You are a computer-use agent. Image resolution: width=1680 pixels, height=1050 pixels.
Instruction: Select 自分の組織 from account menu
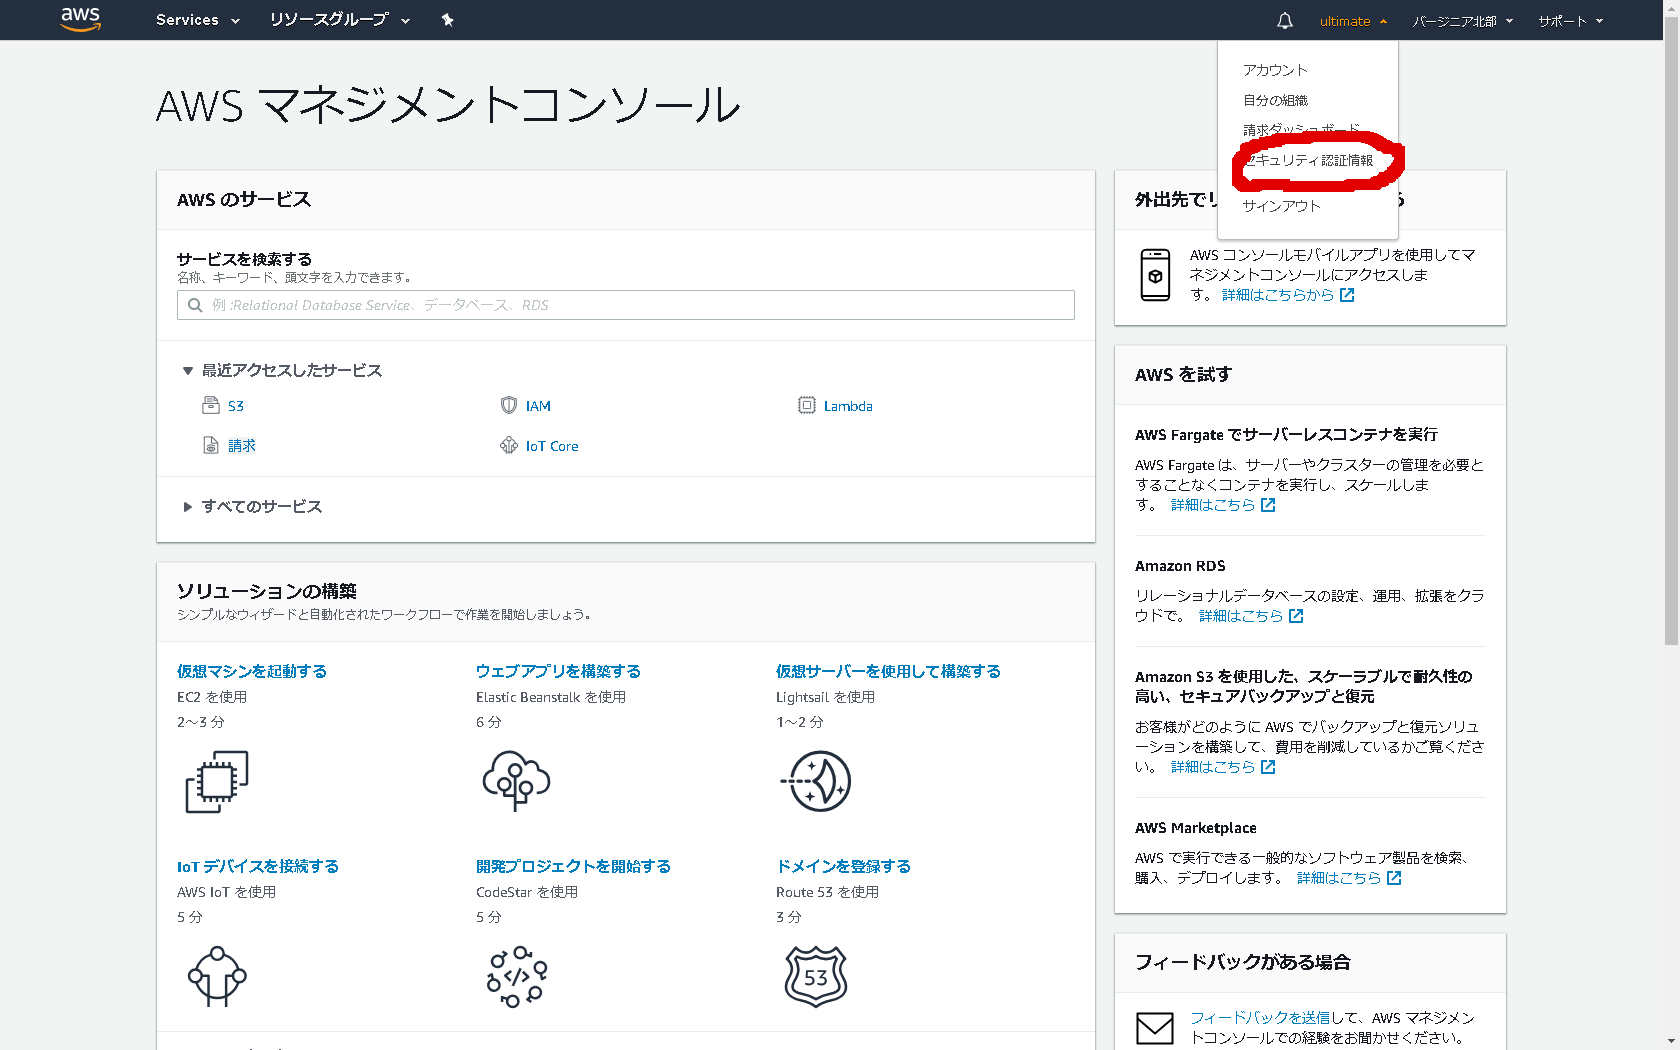(x=1275, y=100)
